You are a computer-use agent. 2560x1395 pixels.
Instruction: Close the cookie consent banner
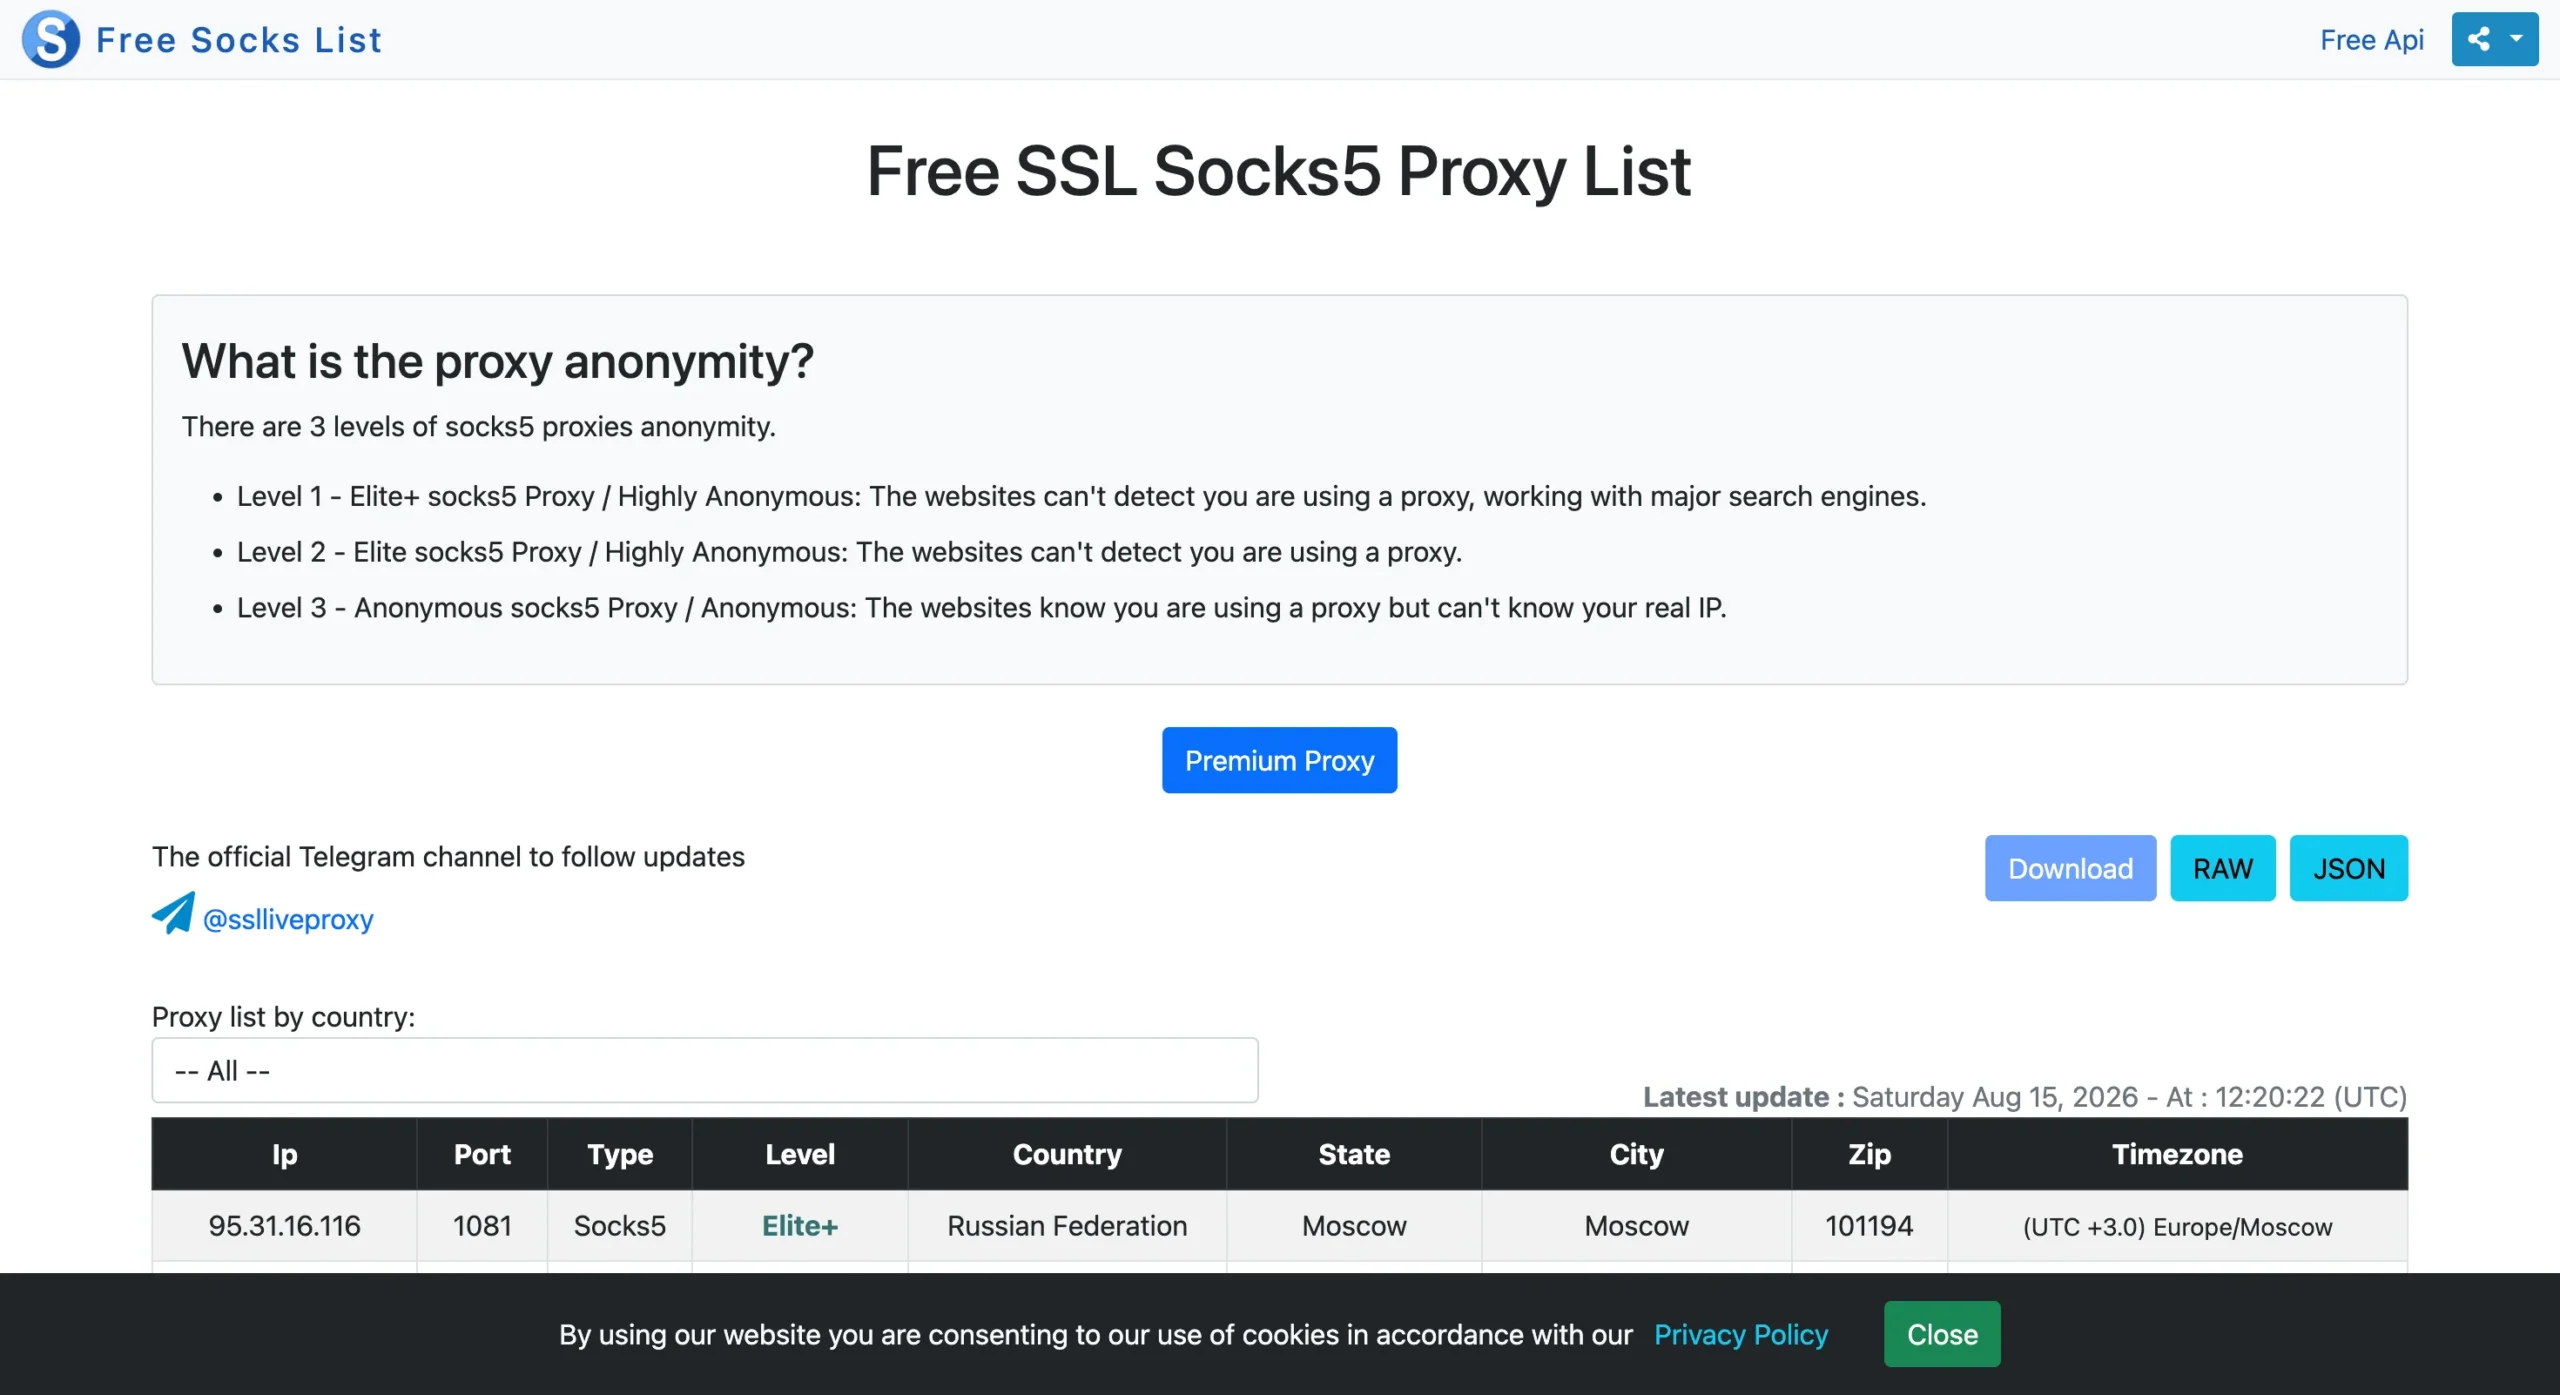pyautogui.click(x=1942, y=1334)
